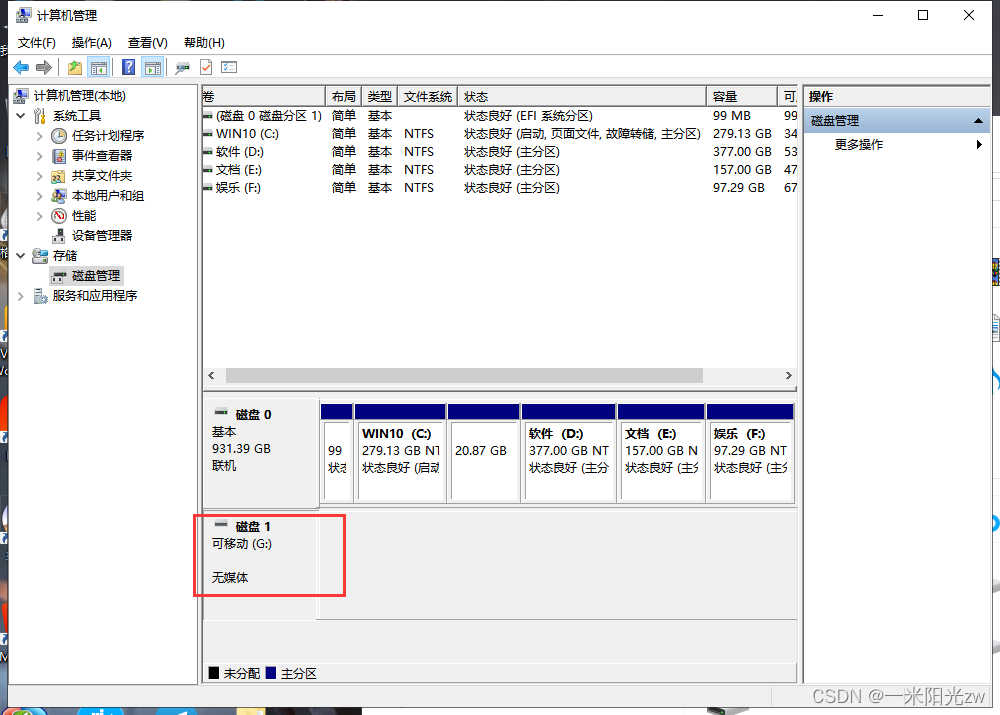Screen dimensions: 1000x715
Task: Open the 查看(V) menu
Action: [147, 43]
